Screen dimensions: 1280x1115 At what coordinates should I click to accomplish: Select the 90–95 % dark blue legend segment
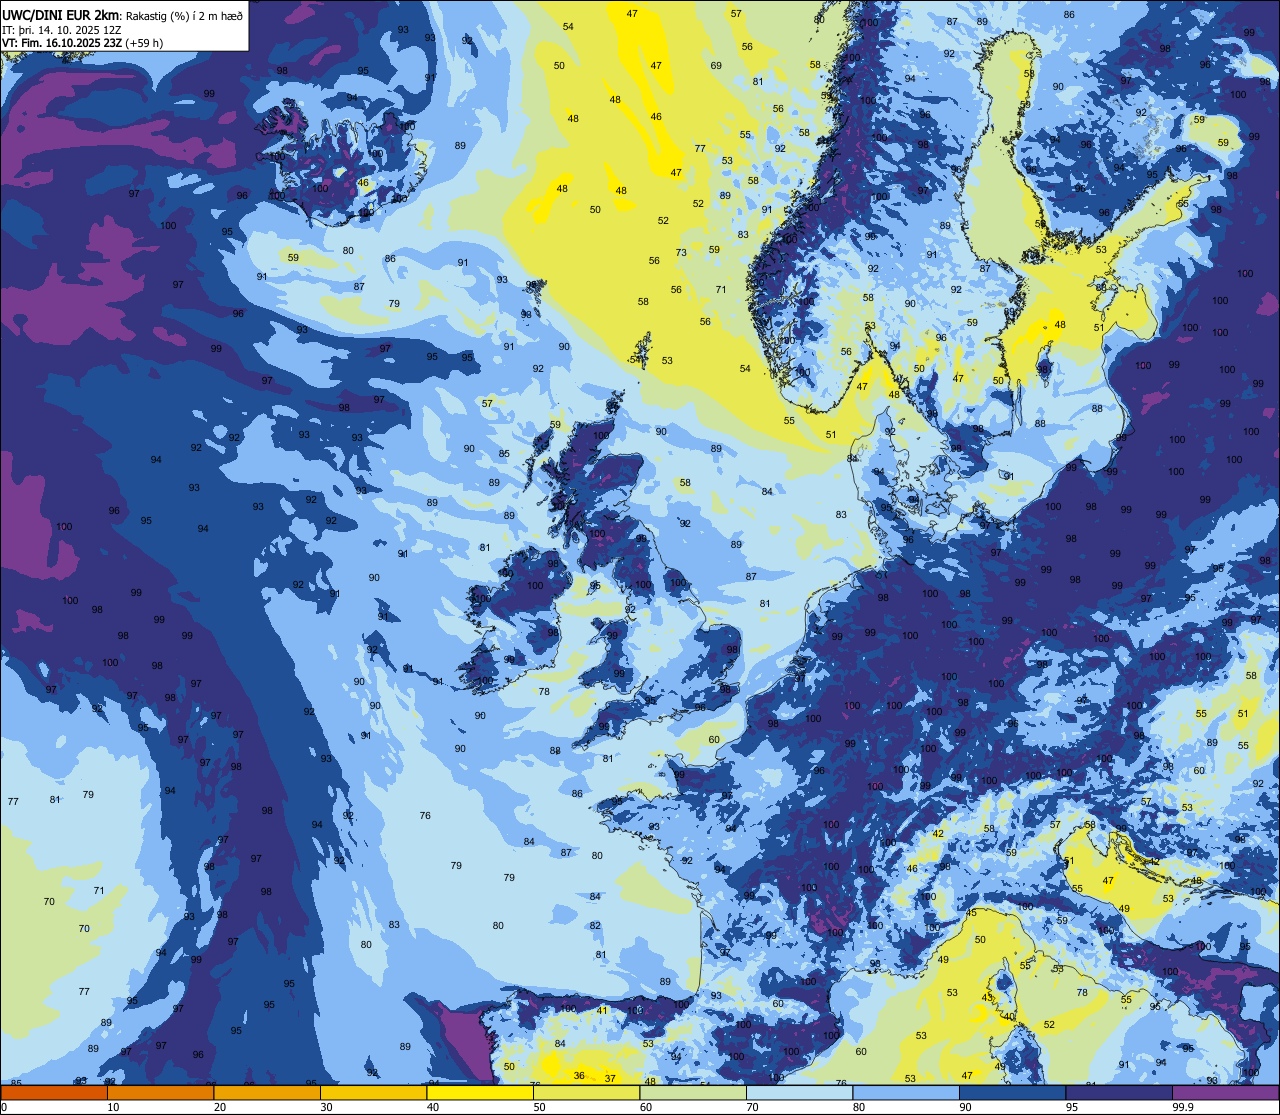(1012, 1093)
